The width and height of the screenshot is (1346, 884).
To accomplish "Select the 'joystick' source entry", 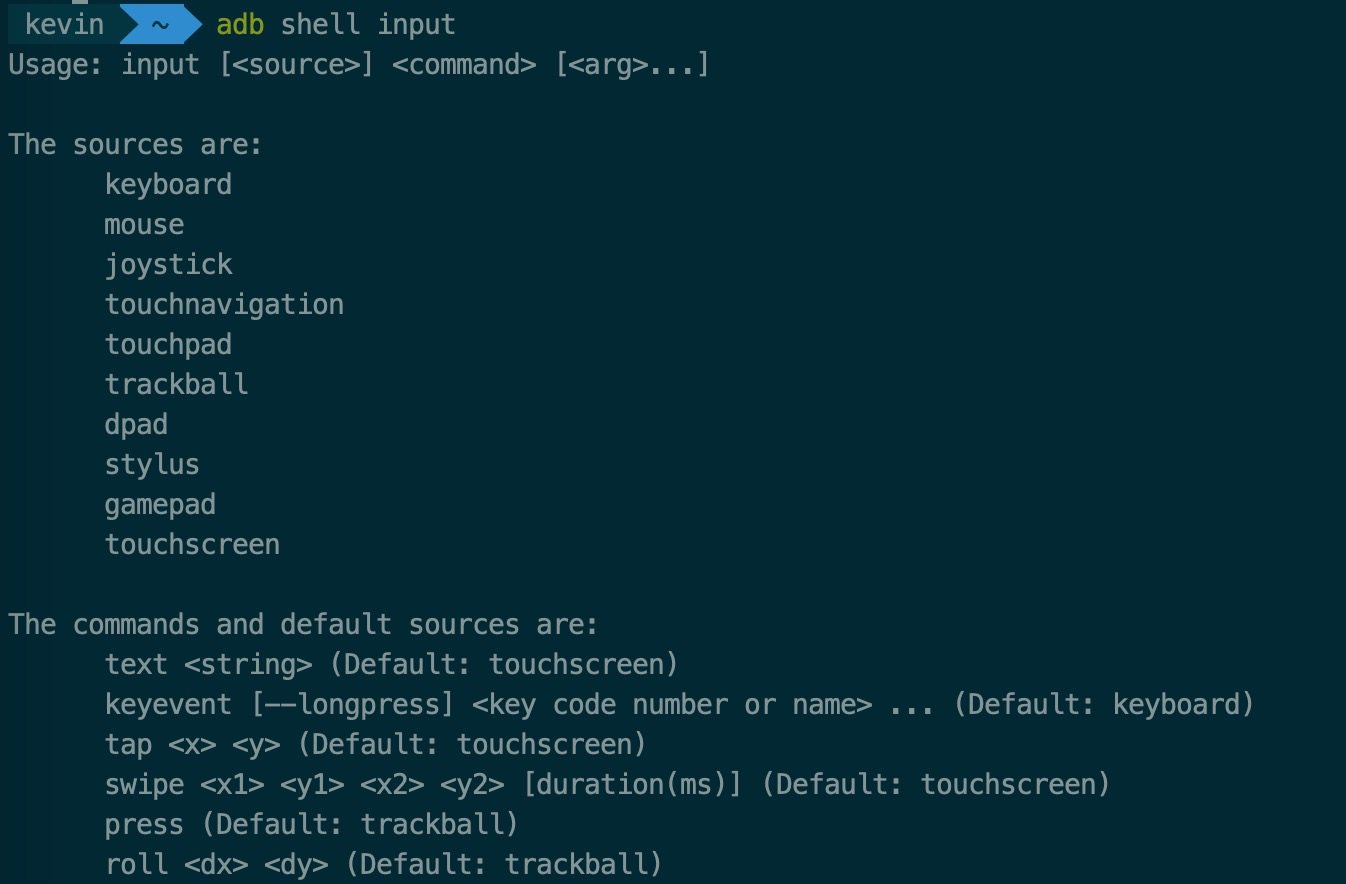I will coord(168,265).
